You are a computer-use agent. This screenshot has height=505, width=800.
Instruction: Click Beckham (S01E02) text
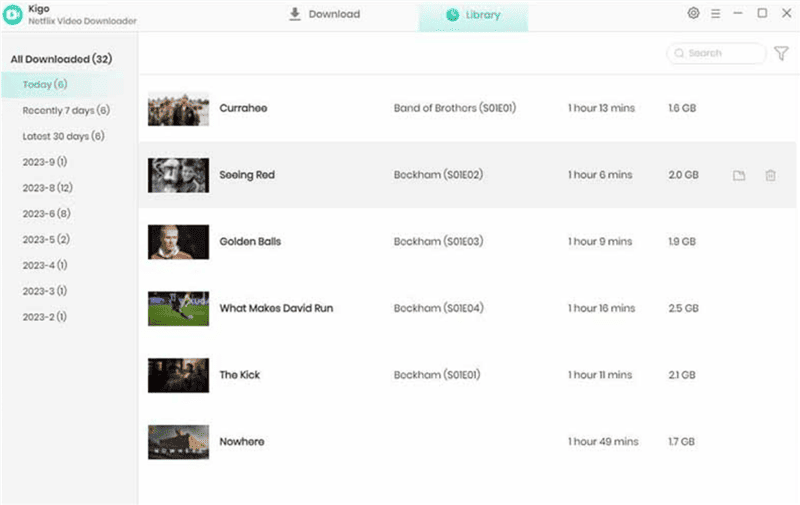point(438,175)
